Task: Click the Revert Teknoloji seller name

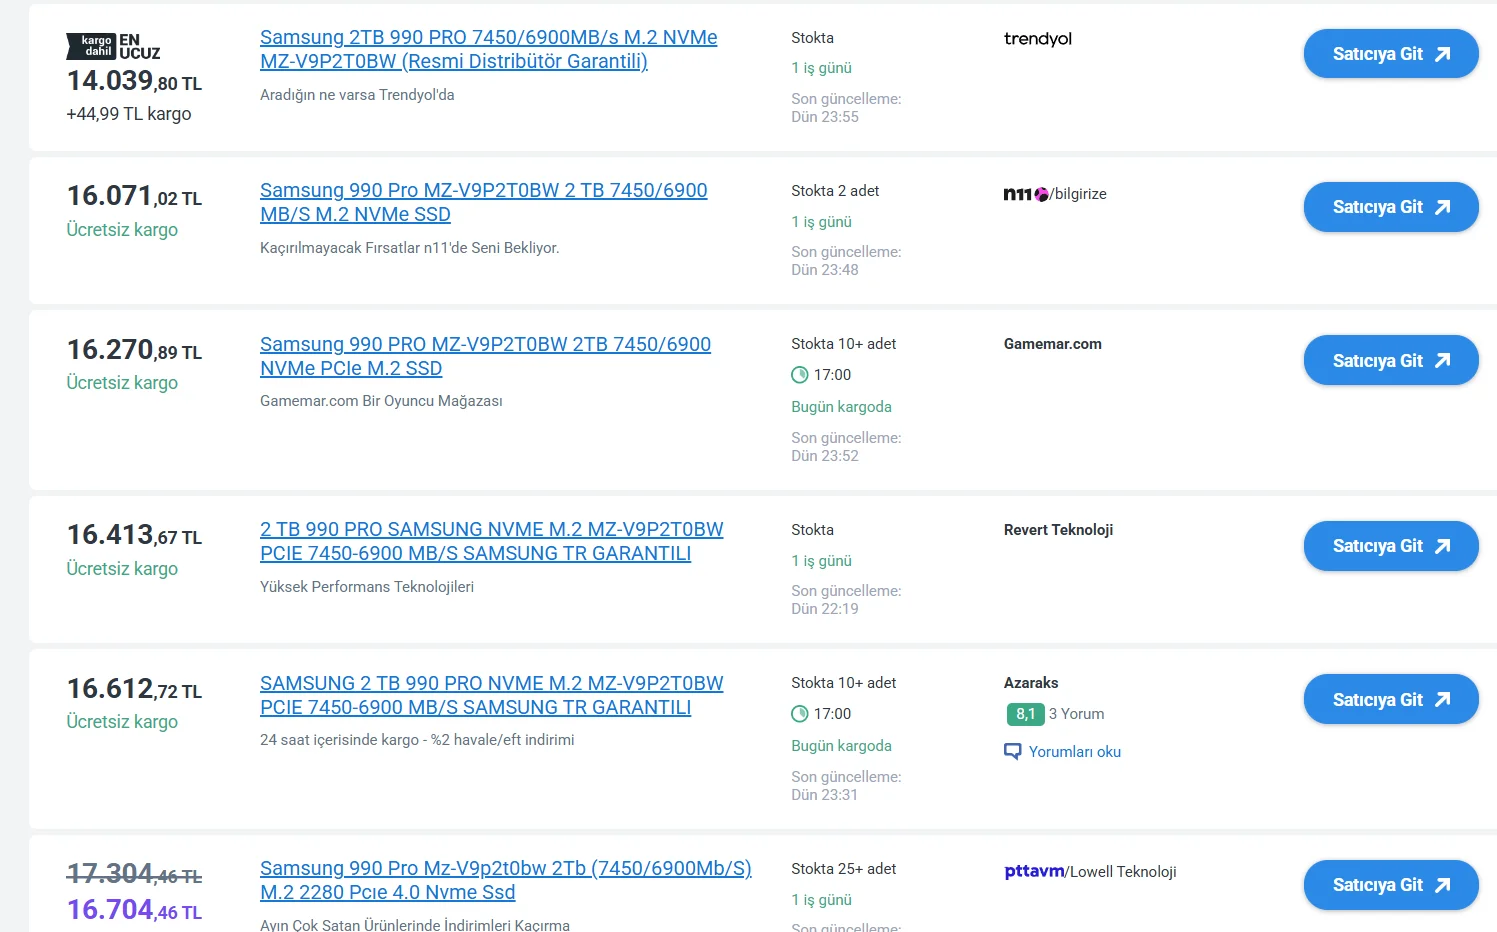Action: [x=1058, y=530]
